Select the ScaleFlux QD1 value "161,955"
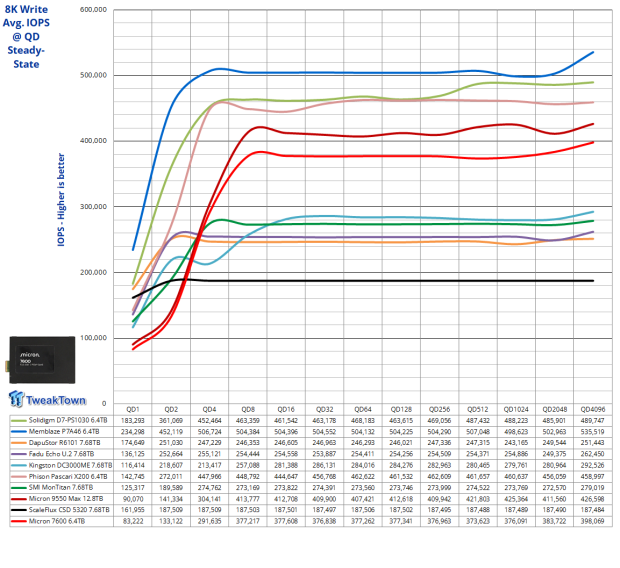620x568 pixels. click(133, 510)
